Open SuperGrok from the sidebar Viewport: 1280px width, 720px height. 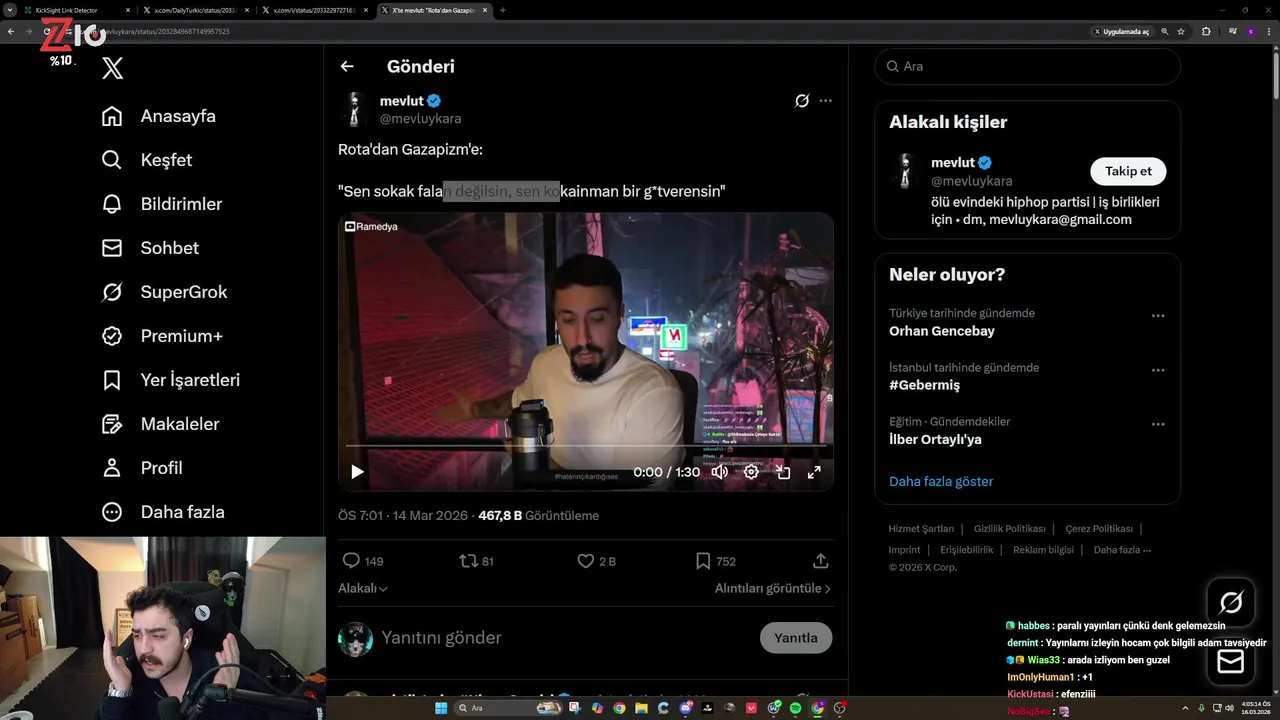(x=165, y=292)
